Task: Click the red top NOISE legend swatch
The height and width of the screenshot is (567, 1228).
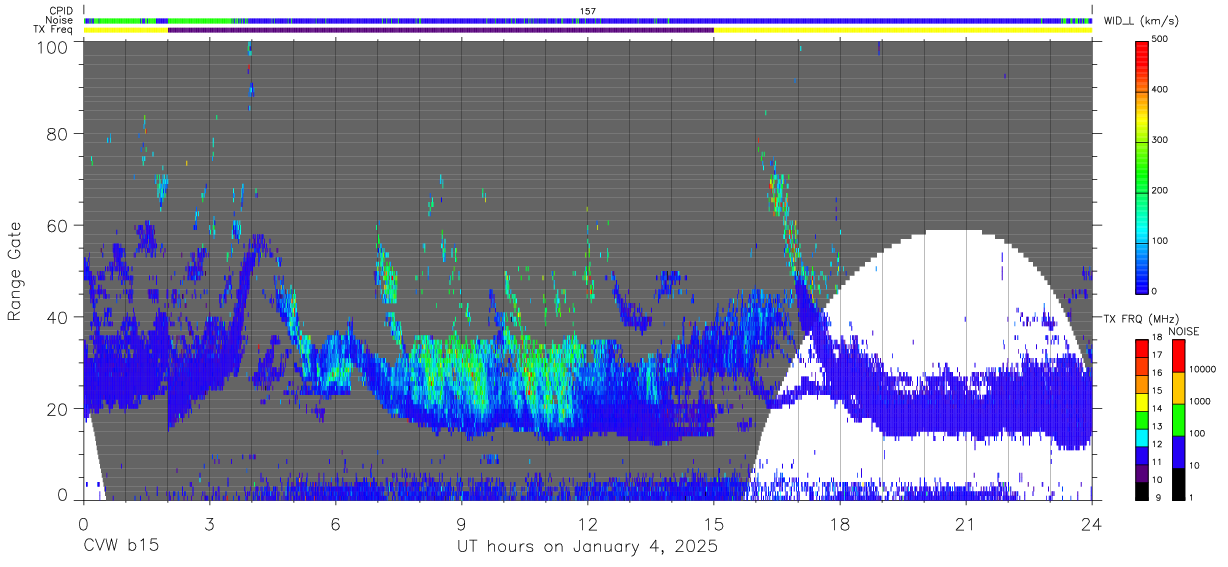Action: tap(1178, 355)
